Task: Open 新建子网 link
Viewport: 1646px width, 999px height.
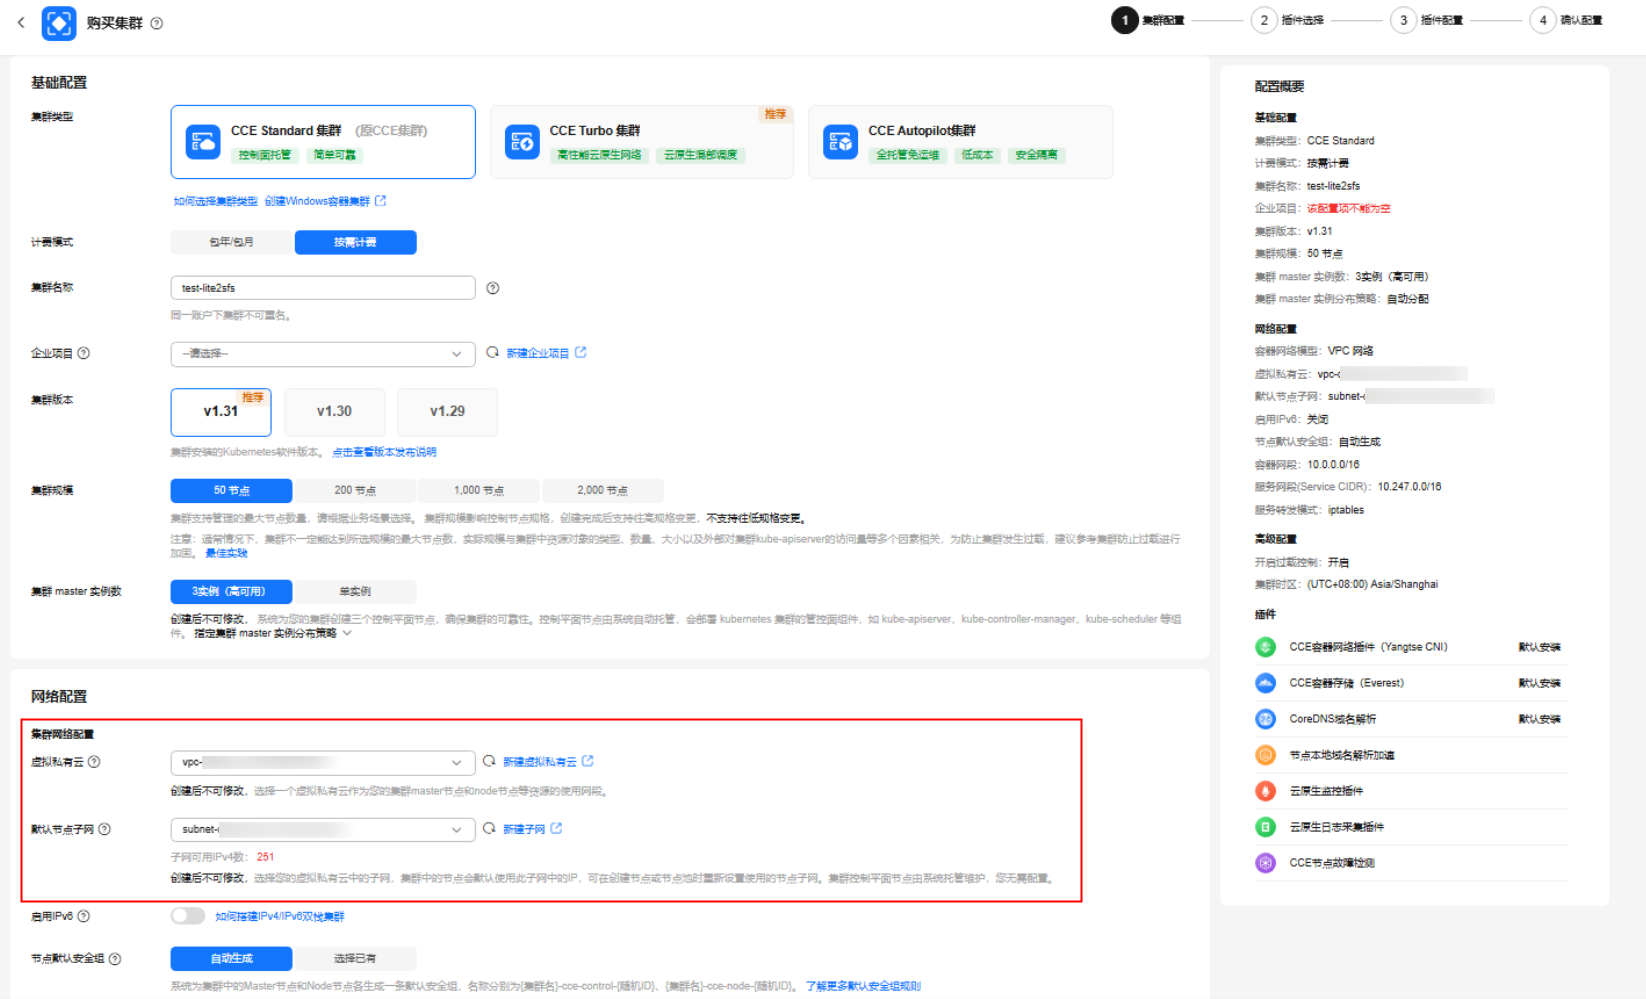Action: [x=524, y=829]
